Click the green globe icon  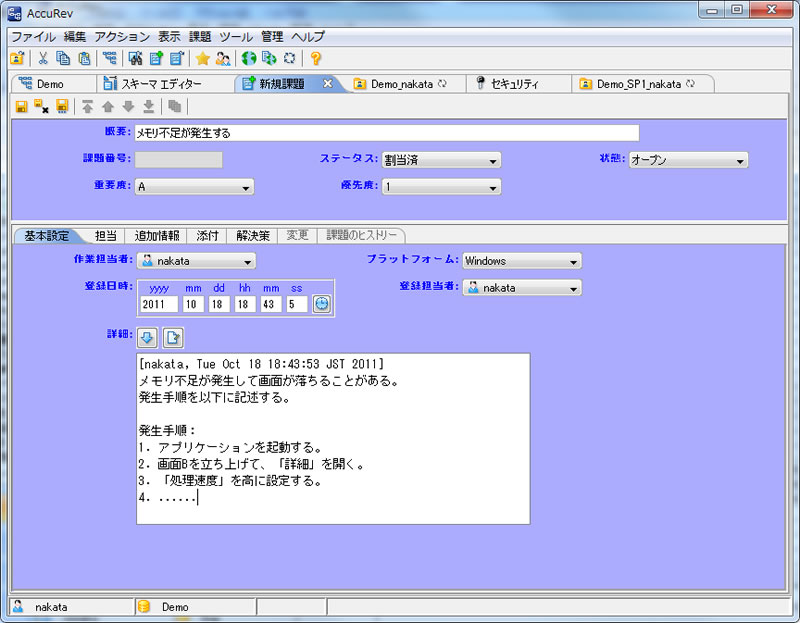point(248,58)
